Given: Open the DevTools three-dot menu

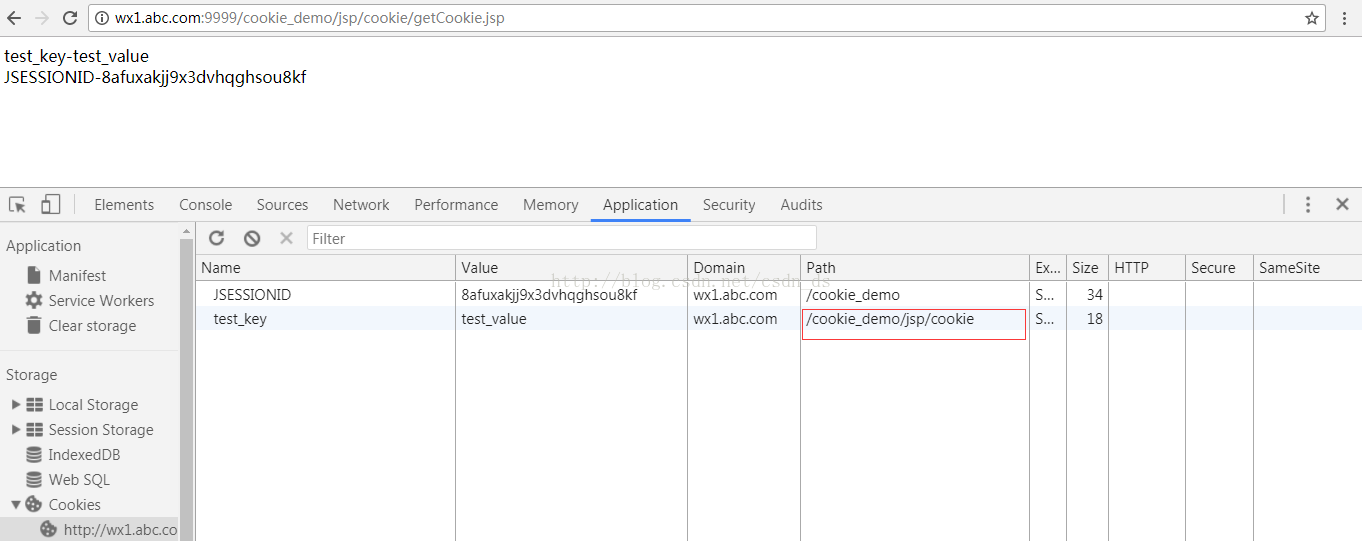Looking at the screenshot, I should point(1307,204).
